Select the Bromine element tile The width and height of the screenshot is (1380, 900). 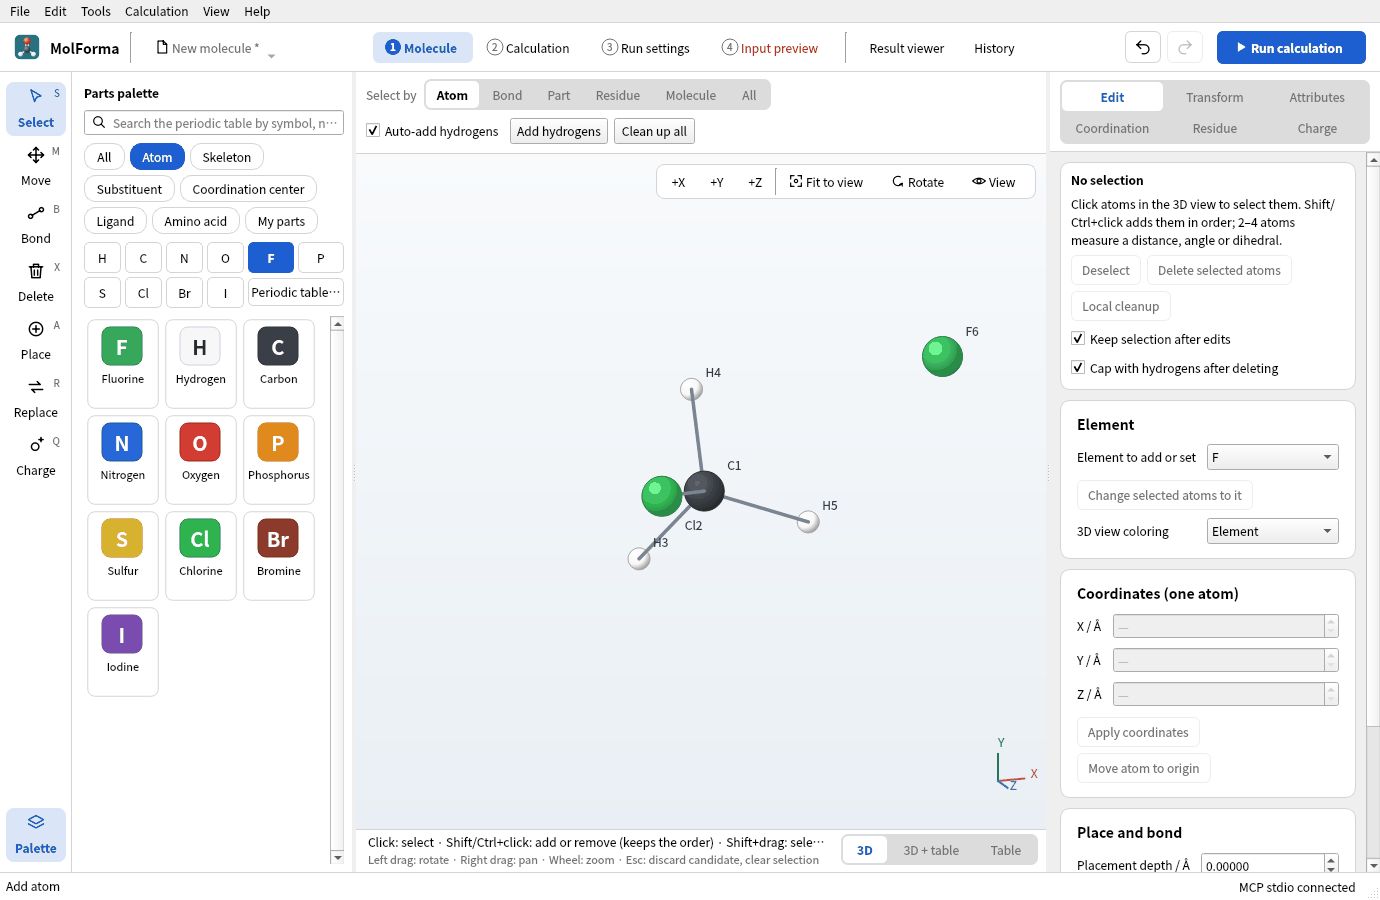pyautogui.click(x=279, y=555)
